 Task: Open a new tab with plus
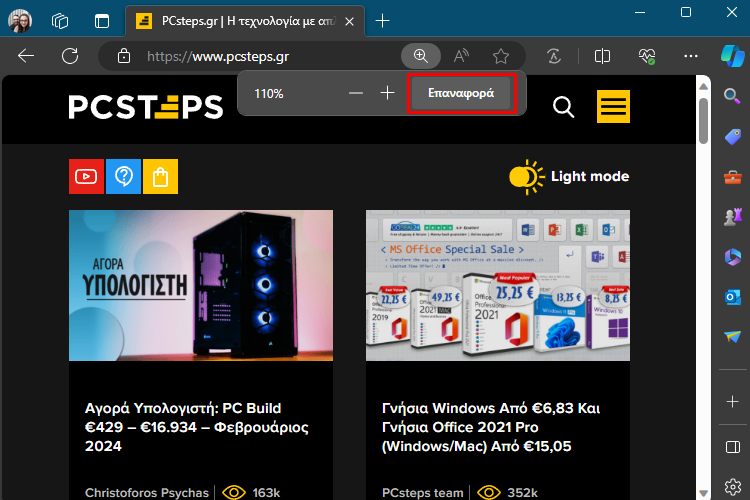[382, 21]
